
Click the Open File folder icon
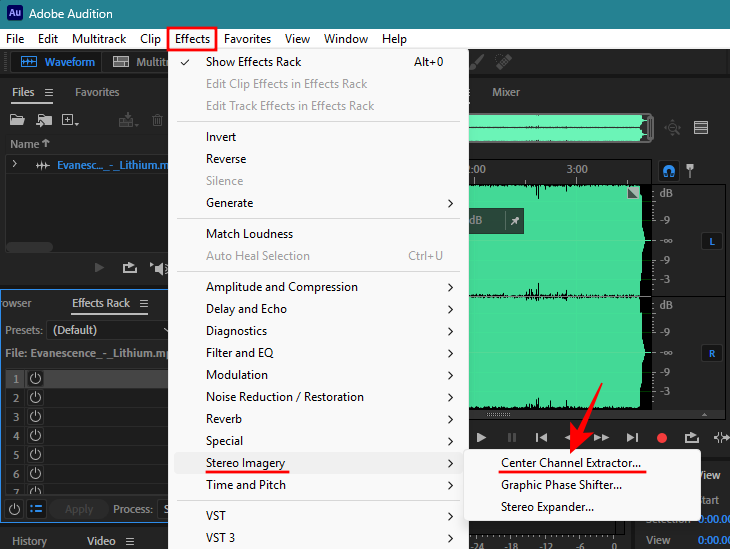(17, 120)
